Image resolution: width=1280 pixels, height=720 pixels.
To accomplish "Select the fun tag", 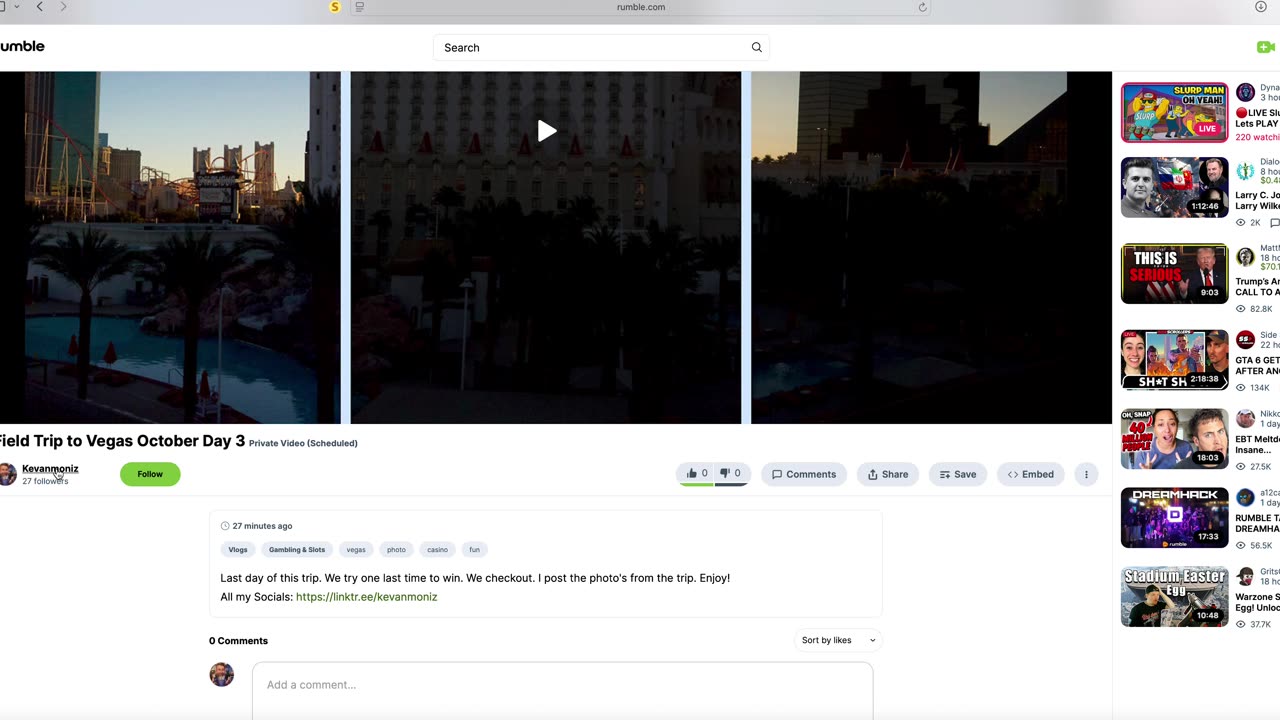I will pyautogui.click(x=475, y=549).
